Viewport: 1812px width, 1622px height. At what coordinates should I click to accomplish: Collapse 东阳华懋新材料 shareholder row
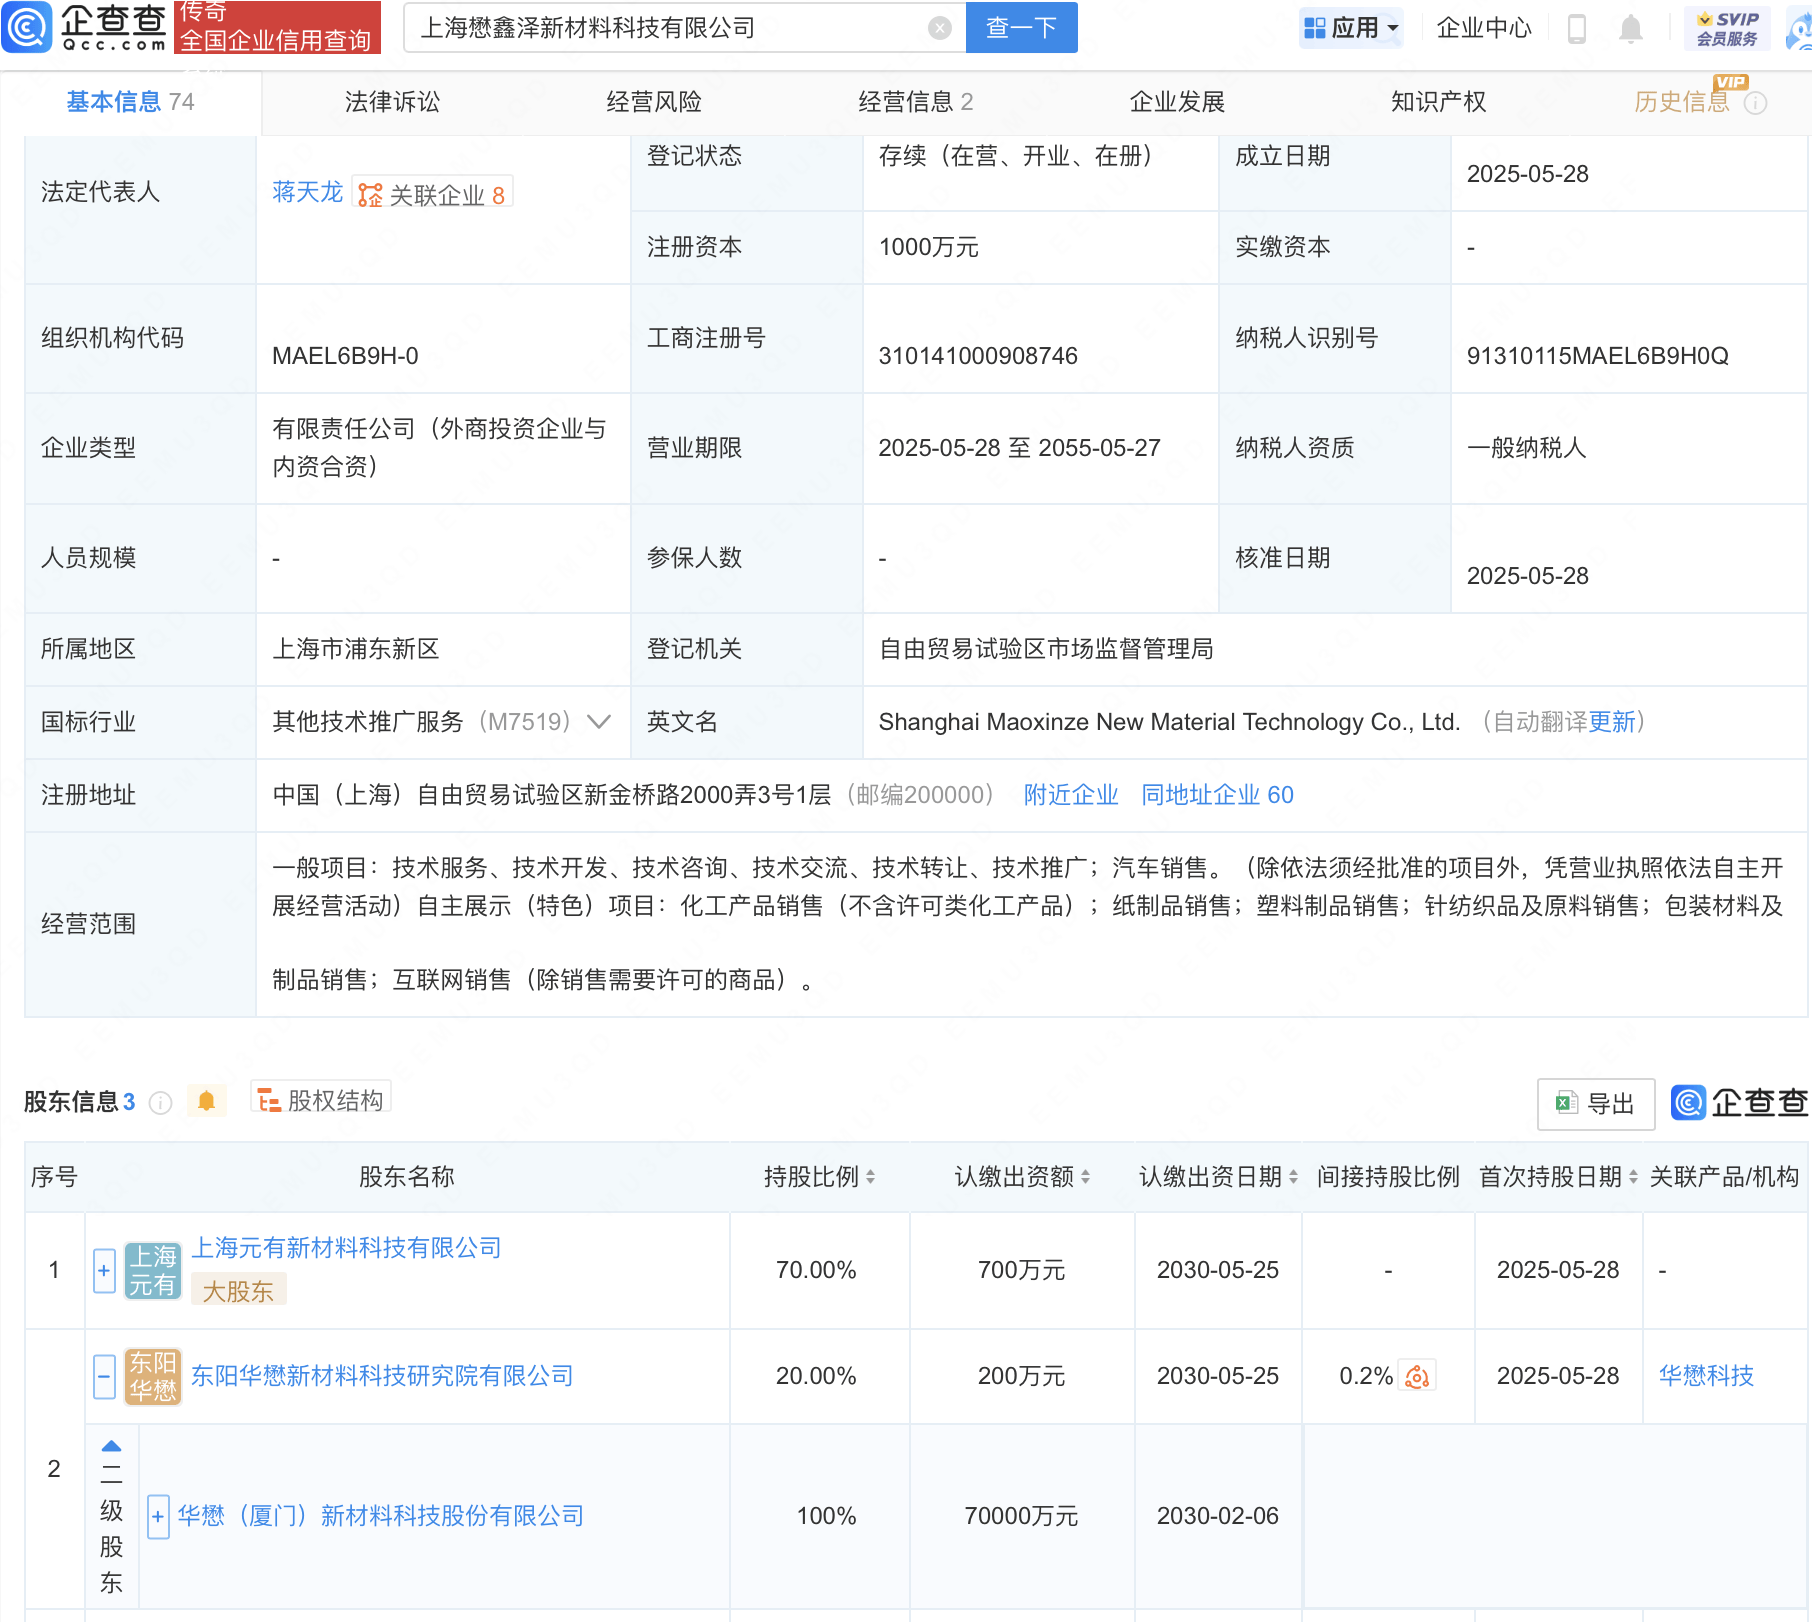click(104, 1377)
